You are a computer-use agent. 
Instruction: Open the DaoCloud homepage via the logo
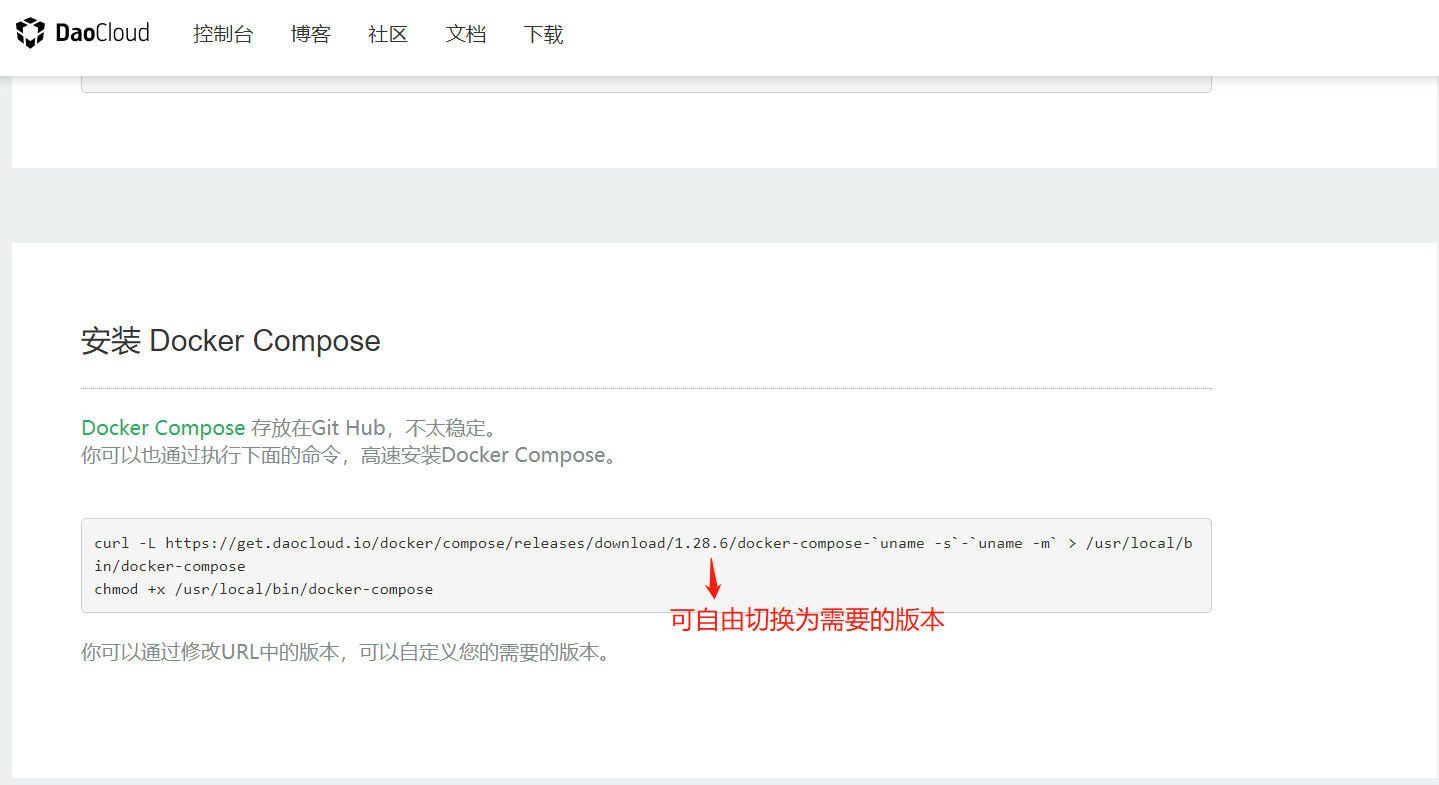pyautogui.click(x=83, y=31)
